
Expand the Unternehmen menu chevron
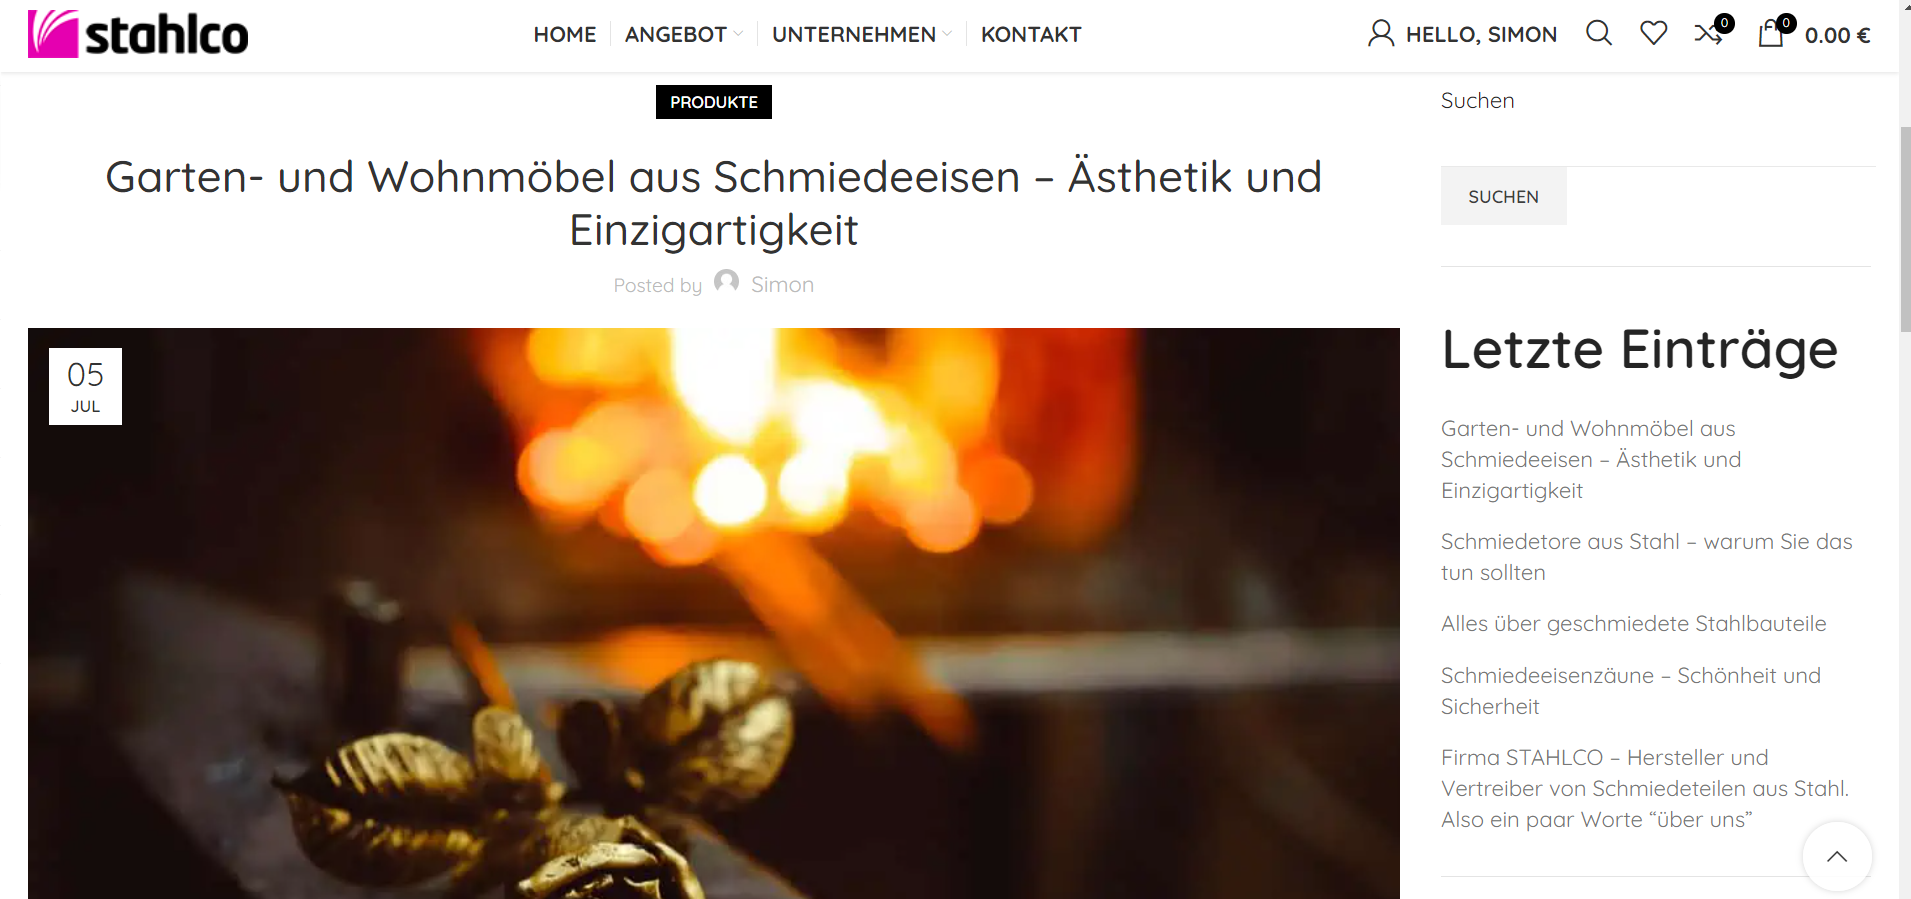(947, 34)
